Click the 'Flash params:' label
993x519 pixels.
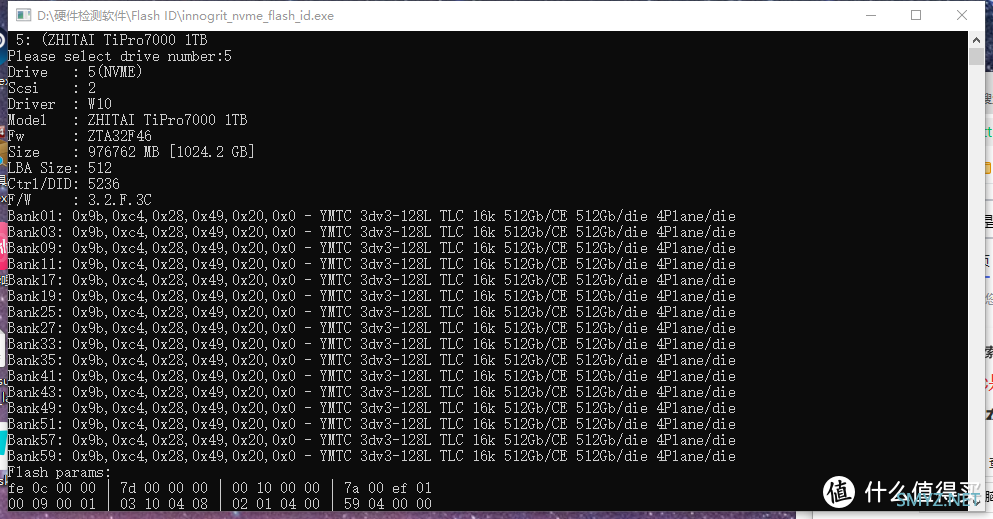pos(60,472)
